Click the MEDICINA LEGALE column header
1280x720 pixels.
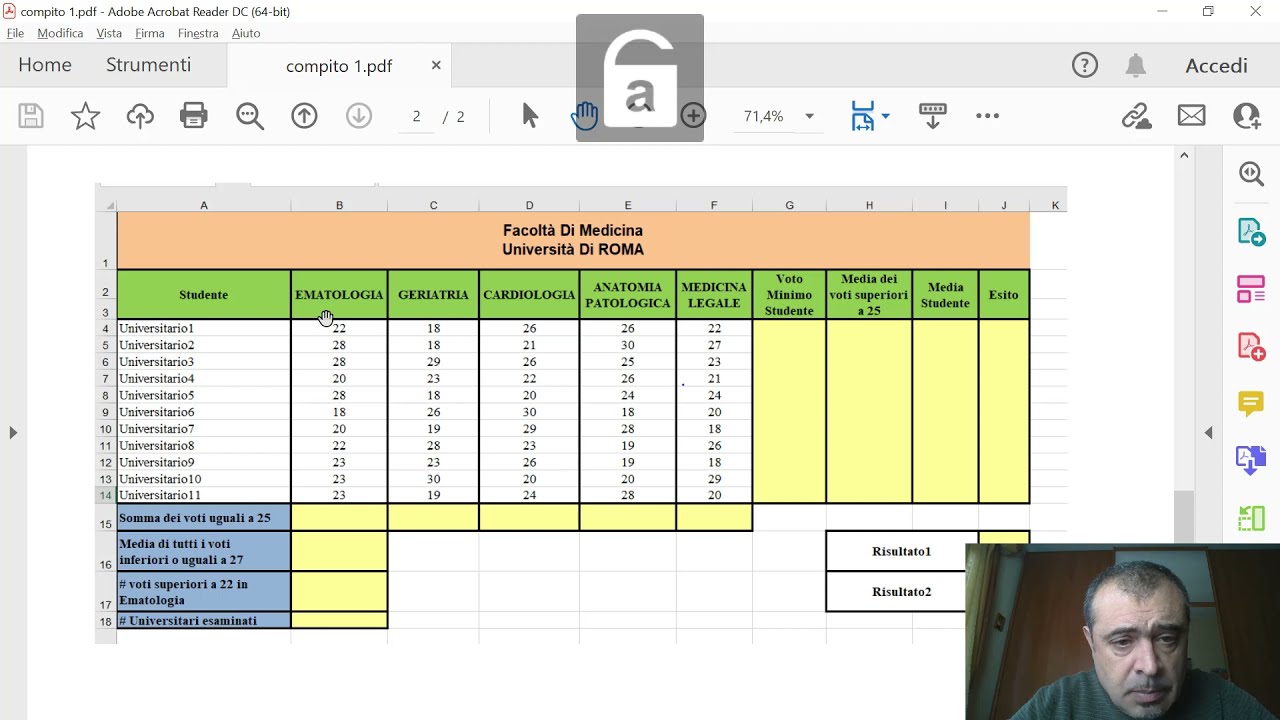pyautogui.click(x=714, y=295)
